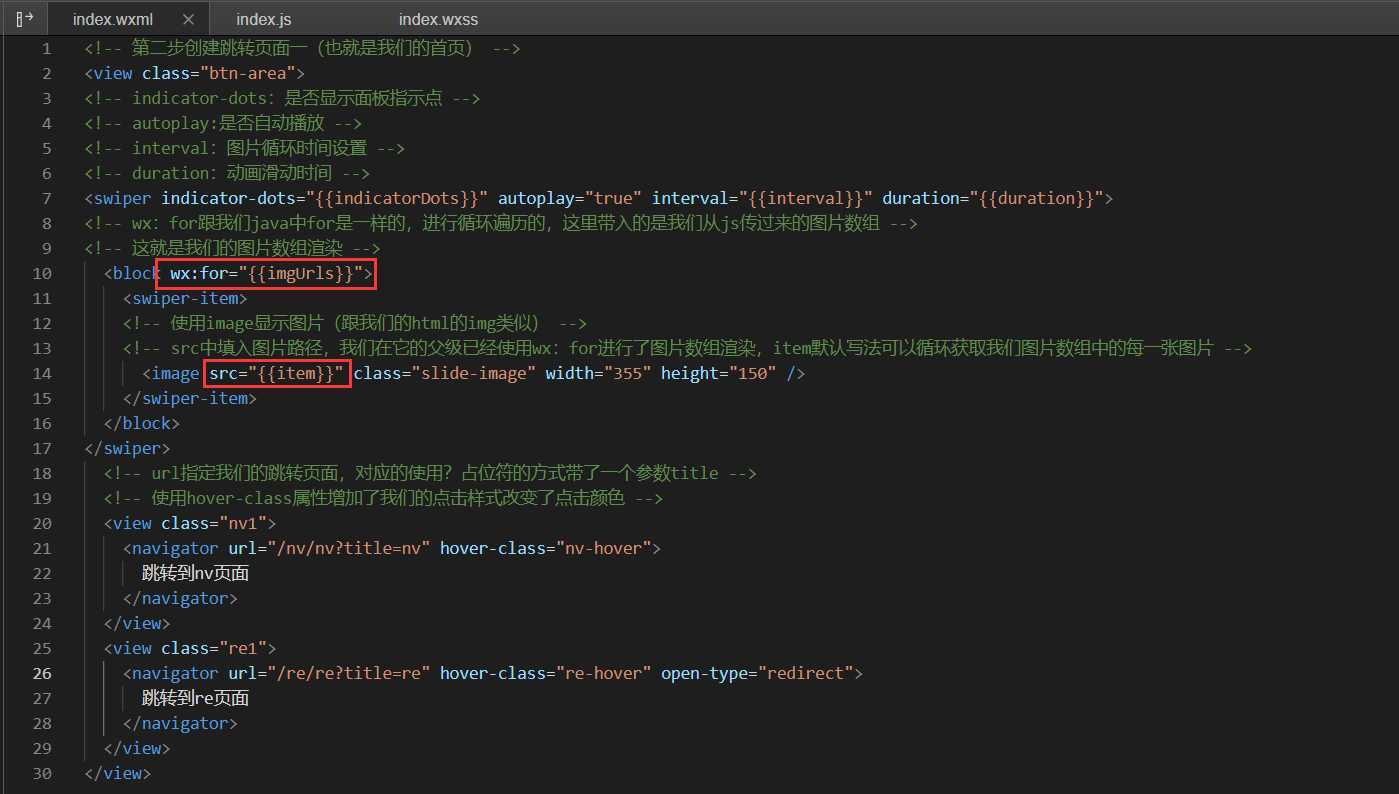Click the autoplay="true" attribute
This screenshot has width=1399, height=794.
point(570,198)
